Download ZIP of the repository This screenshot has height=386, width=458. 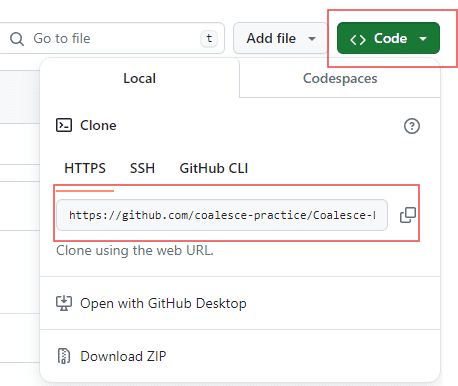[x=240, y=356]
